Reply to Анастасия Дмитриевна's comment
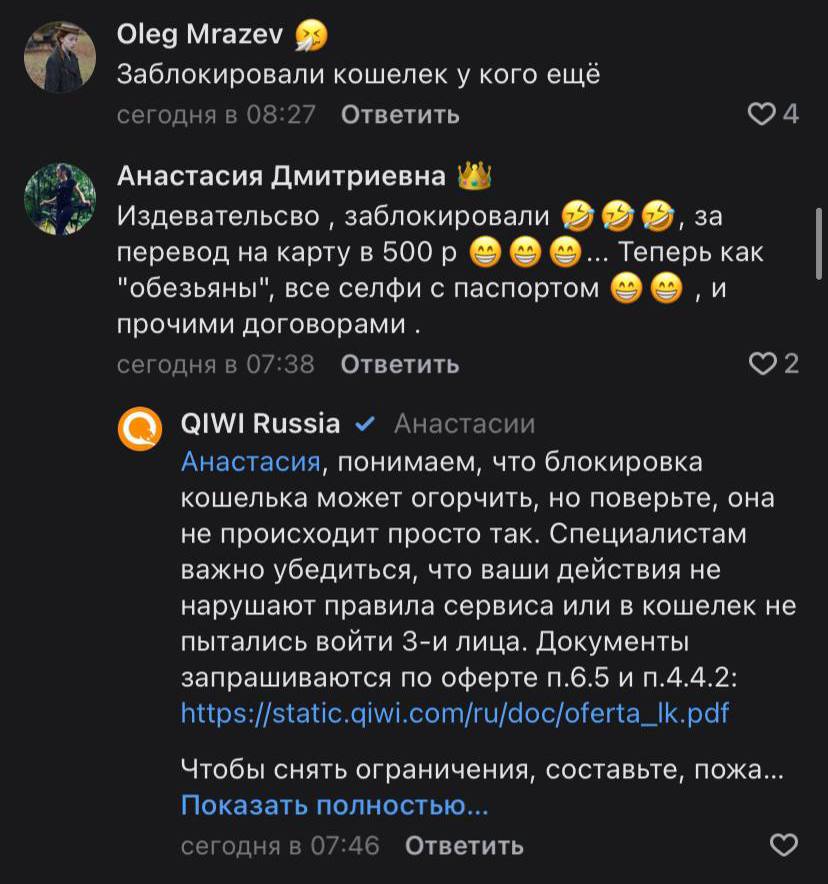This screenshot has width=828, height=884. (400, 364)
